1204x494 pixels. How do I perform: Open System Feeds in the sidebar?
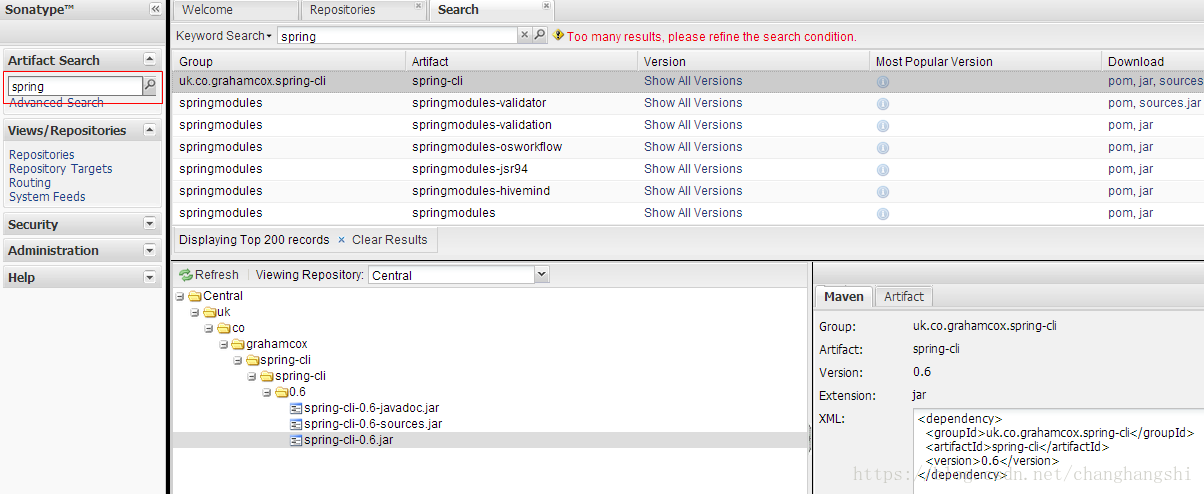point(47,197)
